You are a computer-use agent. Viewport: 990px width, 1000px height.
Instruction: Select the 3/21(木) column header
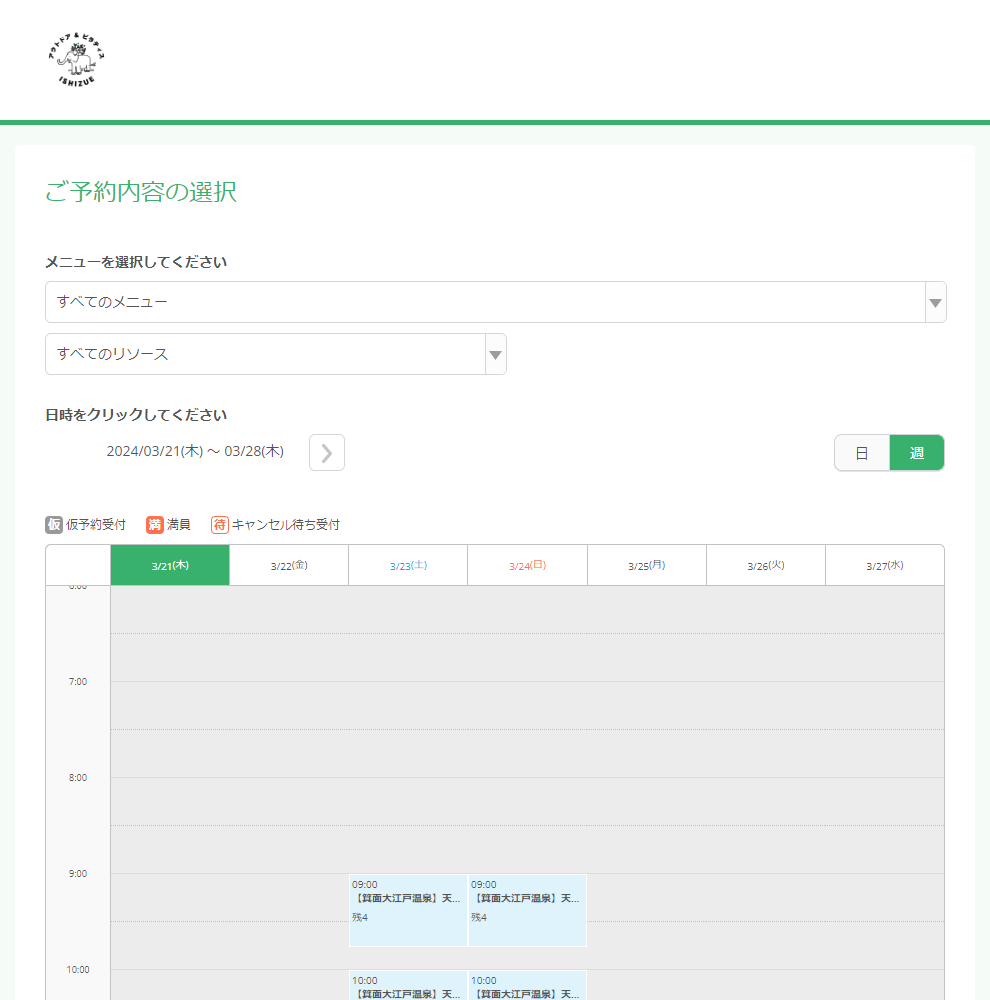pyautogui.click(x=170, y=565)
